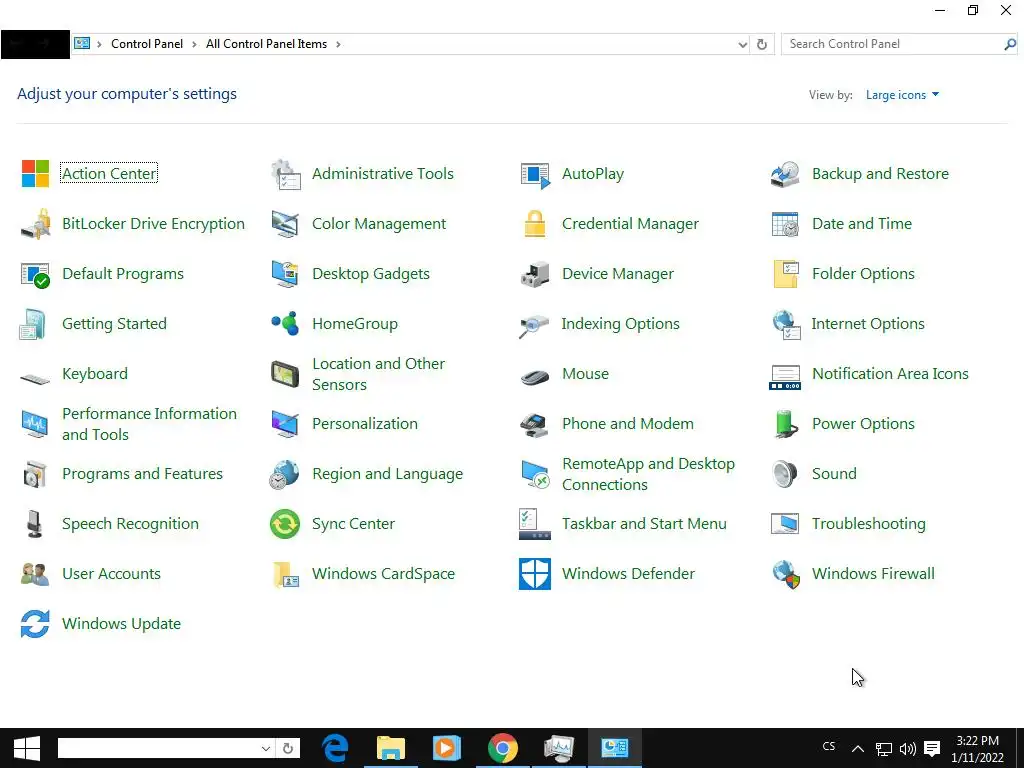
Task: Click the taskbar address input field
Action: (159, 748)
